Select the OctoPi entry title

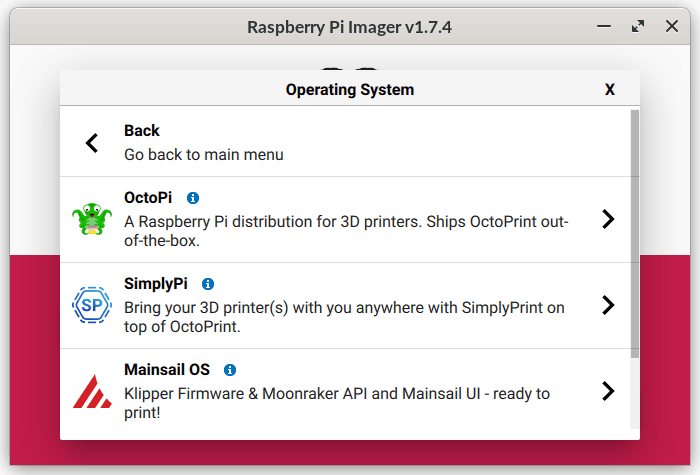click(148, 198)
